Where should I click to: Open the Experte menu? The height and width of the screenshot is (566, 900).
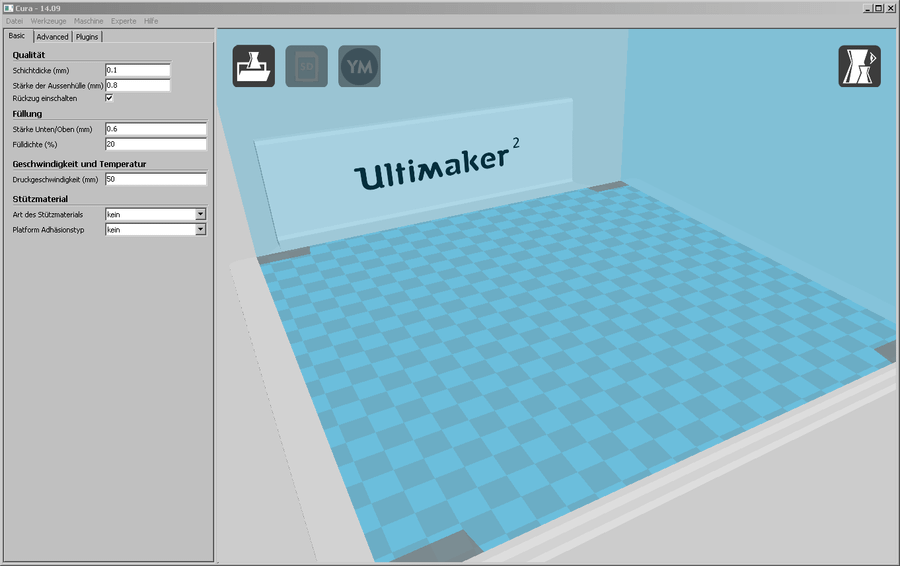123,21
